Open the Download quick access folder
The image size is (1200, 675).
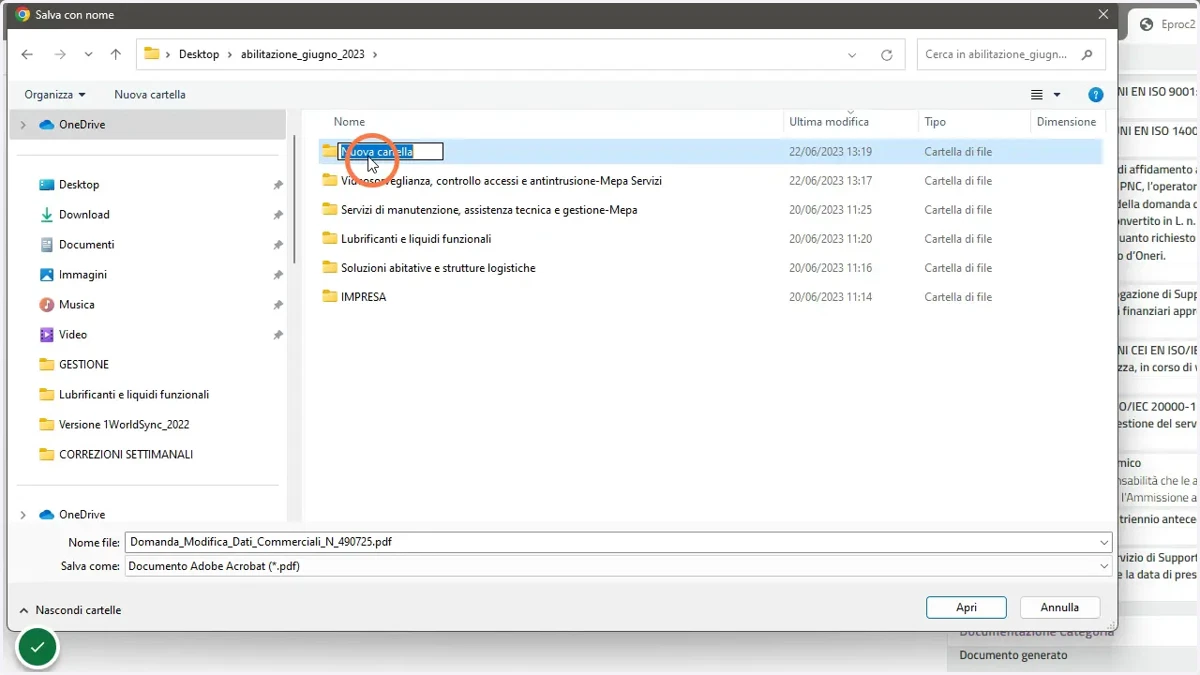click(84, 215)
